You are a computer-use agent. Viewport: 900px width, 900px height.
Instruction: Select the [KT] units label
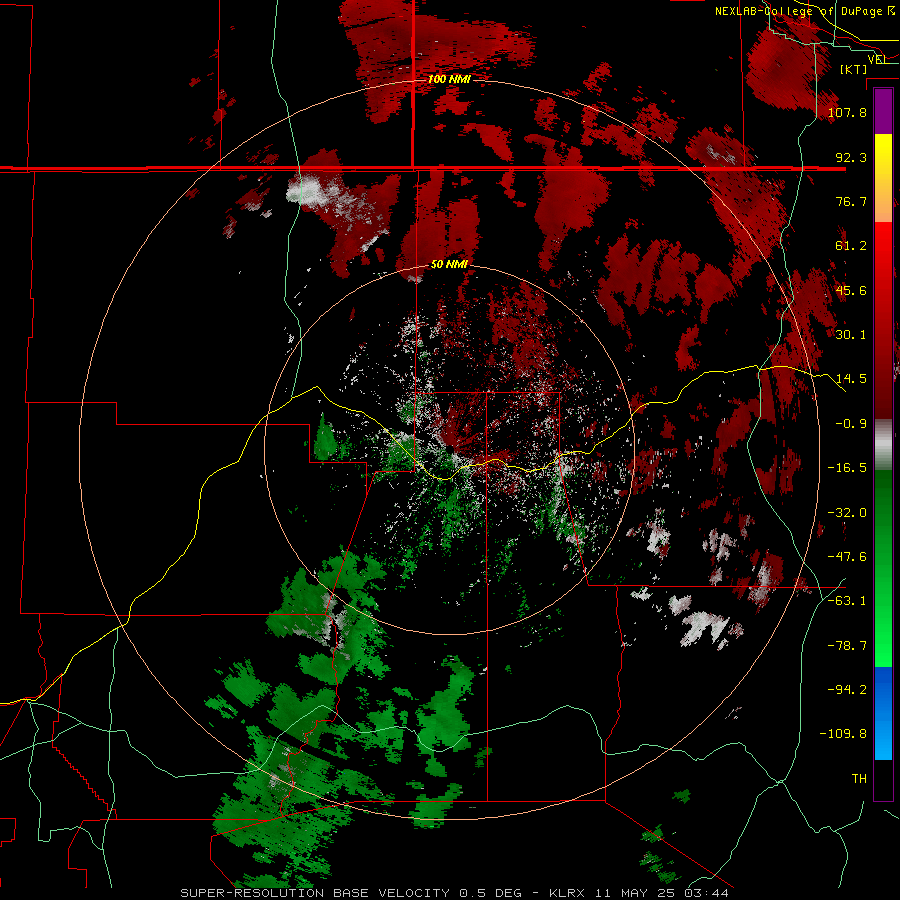(x=853, y=69)
